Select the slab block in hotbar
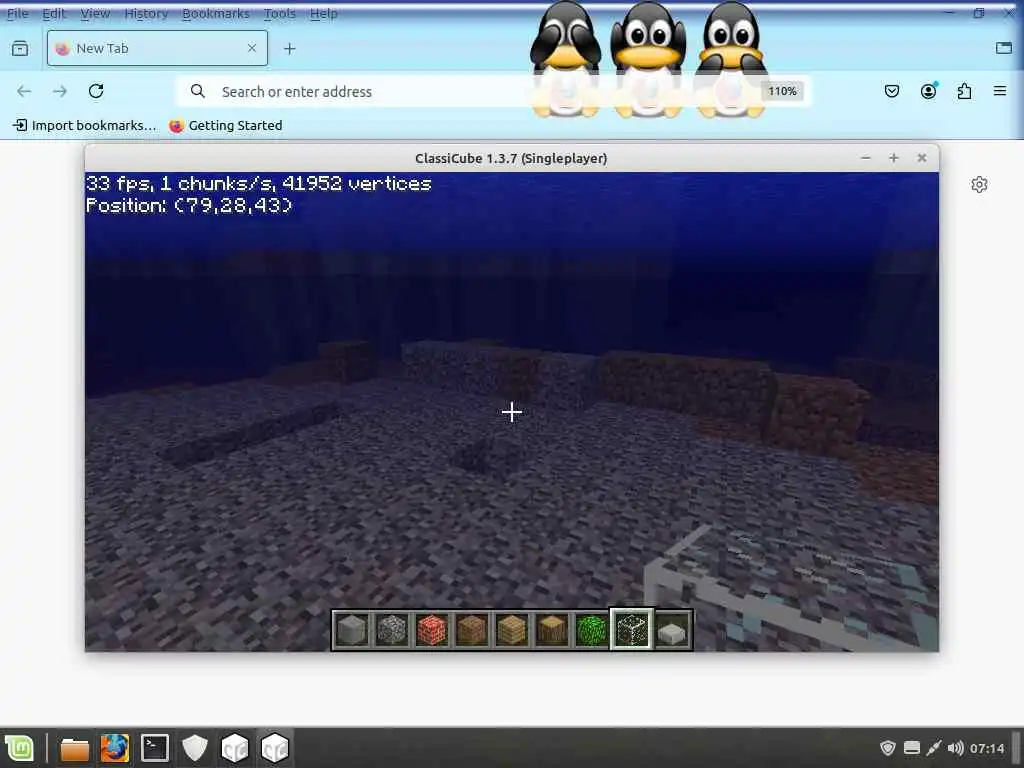The width and height of the screenshot is (1024, 768). point(672,630)
